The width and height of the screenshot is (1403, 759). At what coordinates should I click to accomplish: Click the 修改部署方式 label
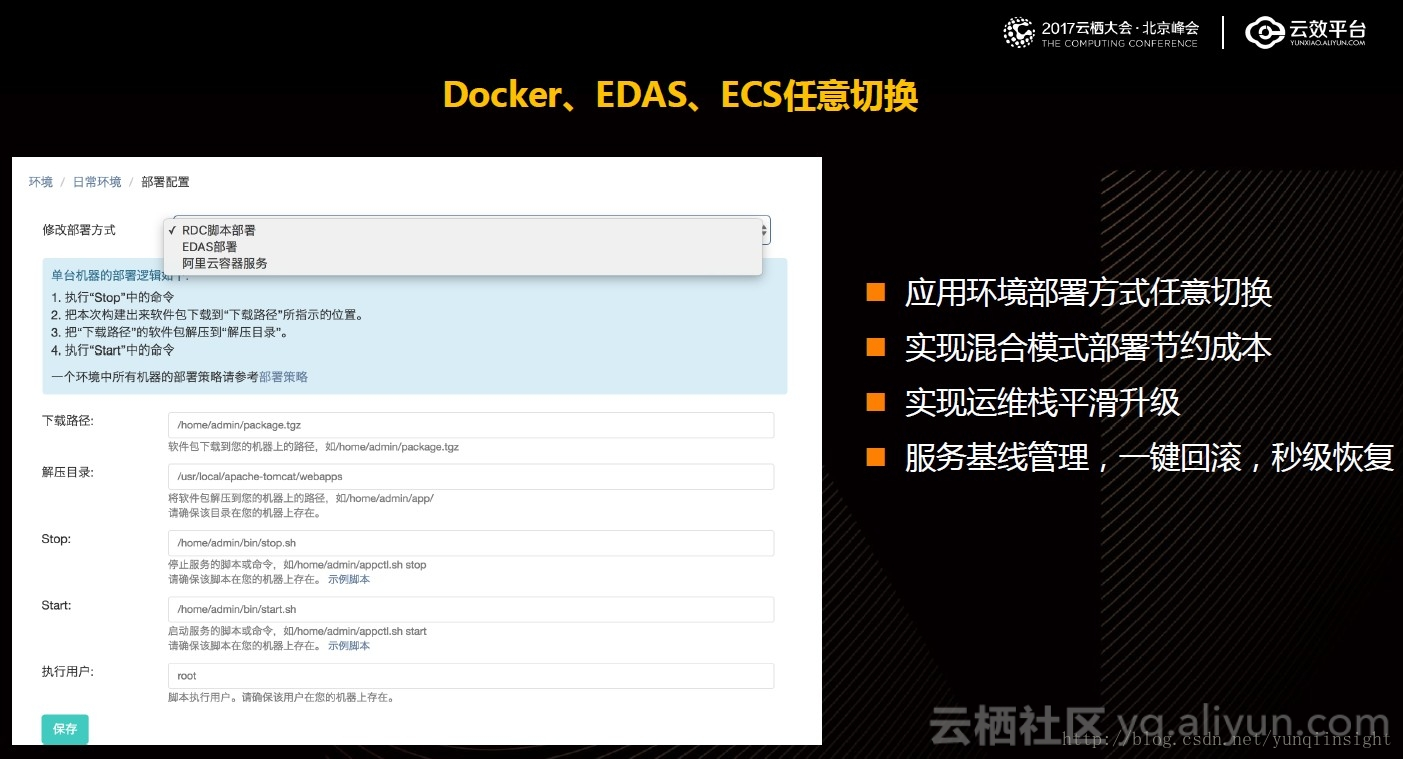79,230
